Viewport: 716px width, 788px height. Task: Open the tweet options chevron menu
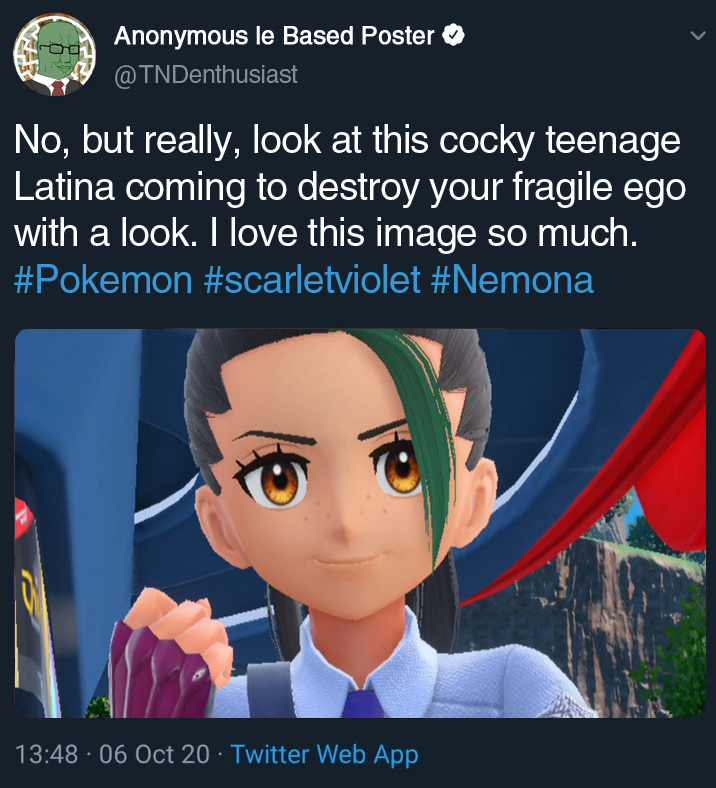coord(698,36)
